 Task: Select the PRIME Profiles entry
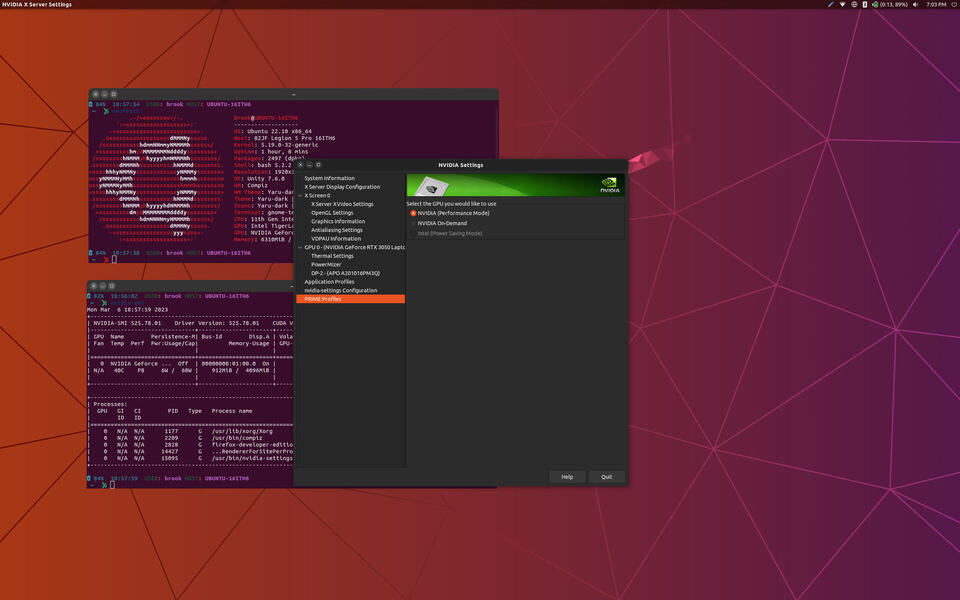tap(350, 299)
